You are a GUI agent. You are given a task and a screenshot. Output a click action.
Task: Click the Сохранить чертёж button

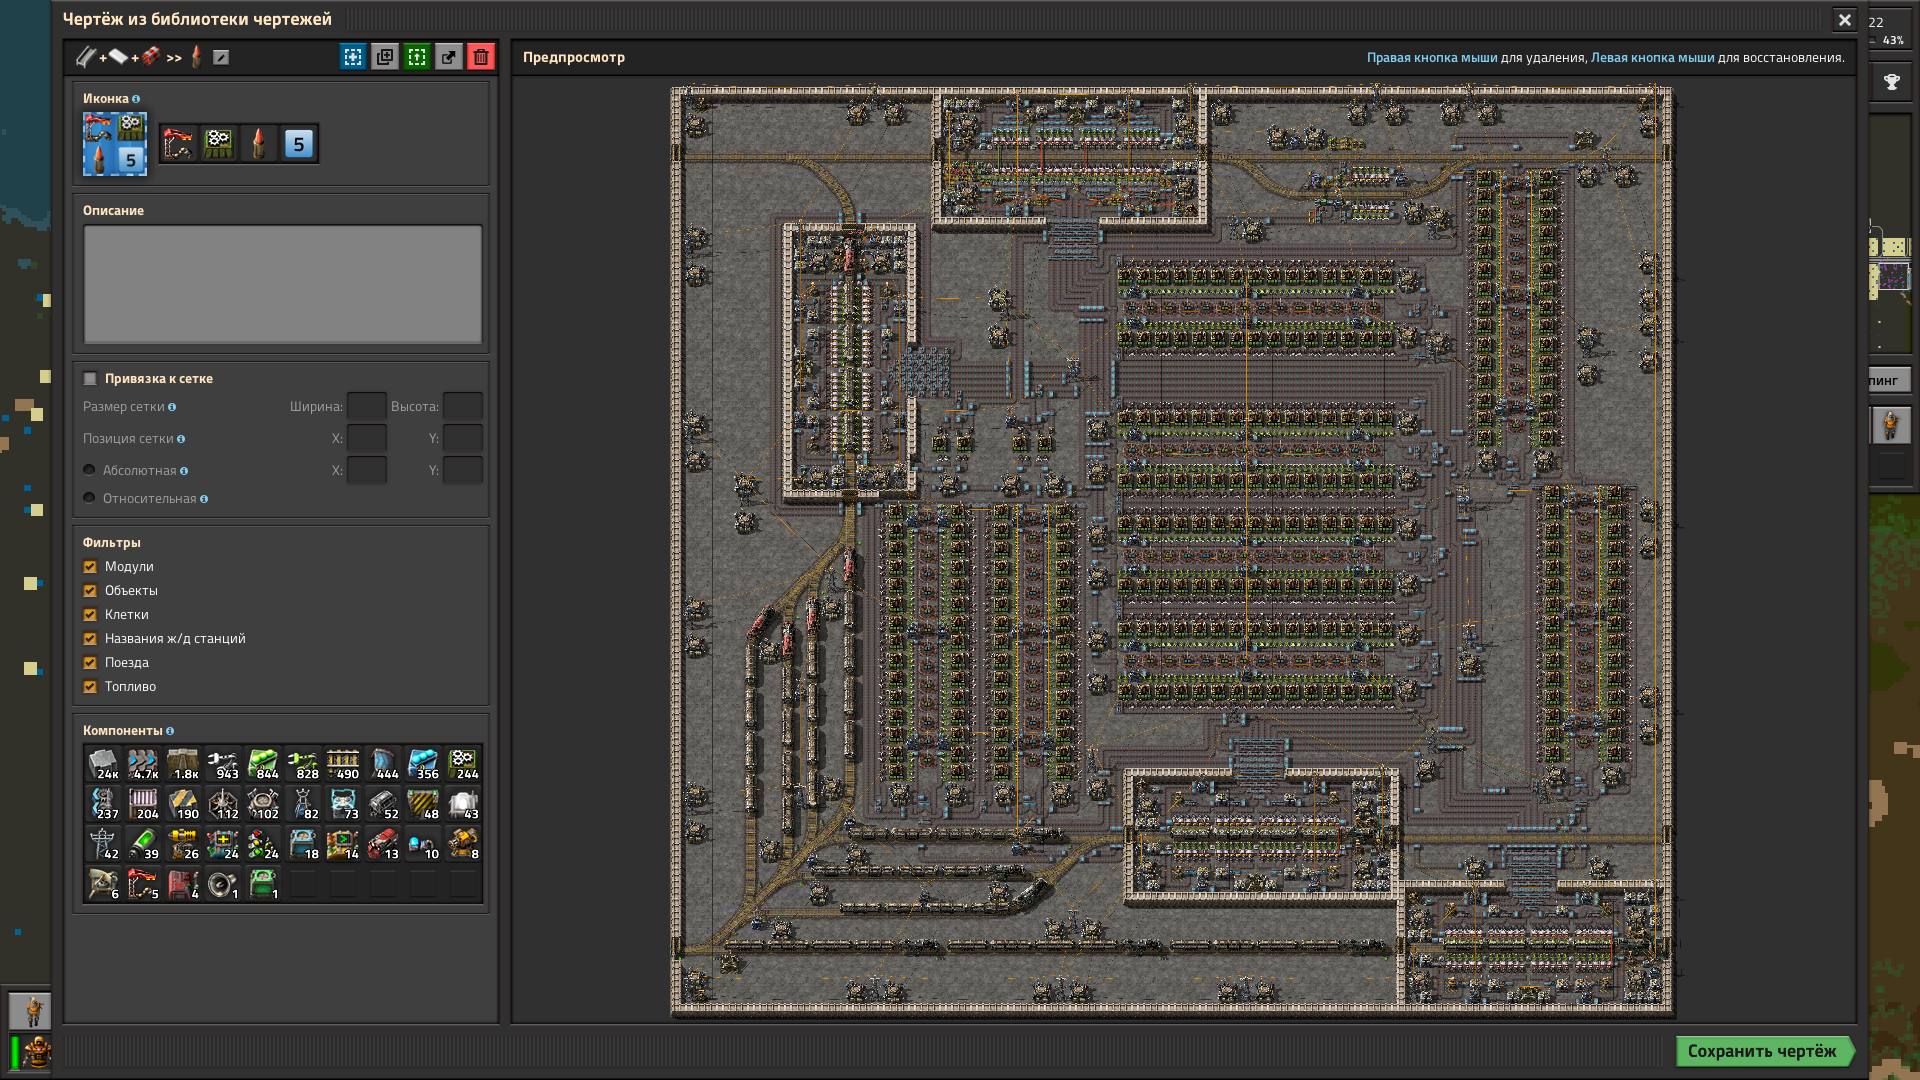tap(1764, 1051)
